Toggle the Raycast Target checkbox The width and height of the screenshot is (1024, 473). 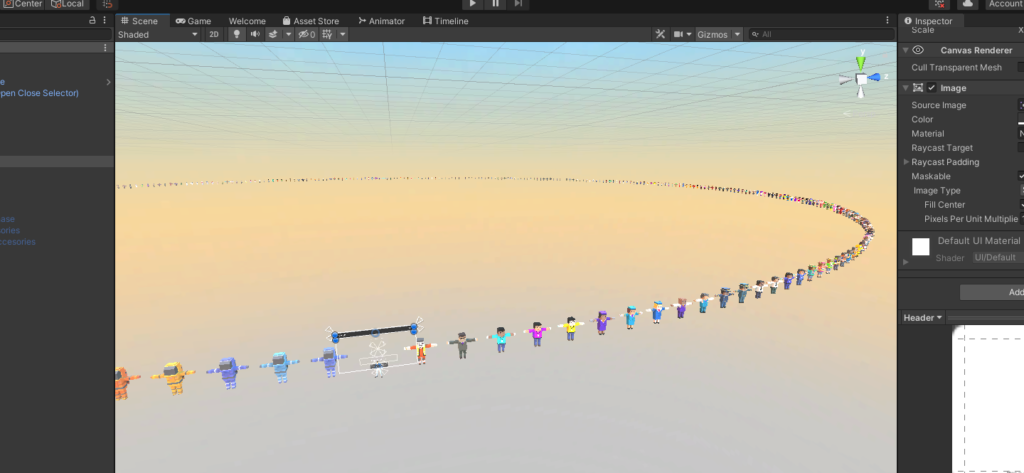pos(1021,148)
